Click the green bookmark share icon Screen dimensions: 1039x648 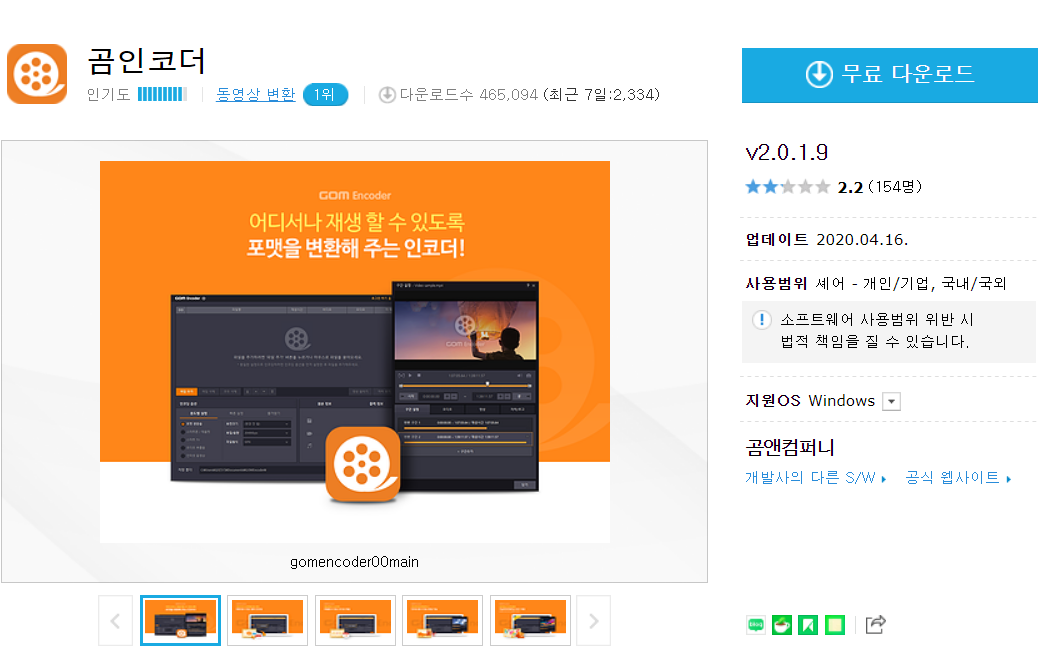[x=808, y=624]
